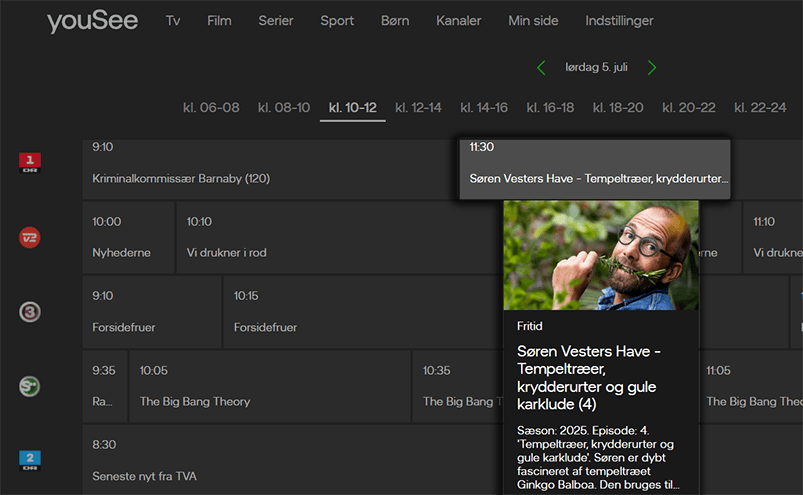Switch to the kl. 20-22 time slot
Screen dimensions: 803x495
click(x=689, y=108)
